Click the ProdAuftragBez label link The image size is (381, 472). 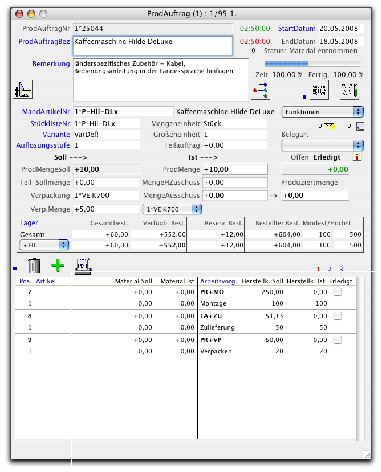pyautogui.click(x=44, y=42)
